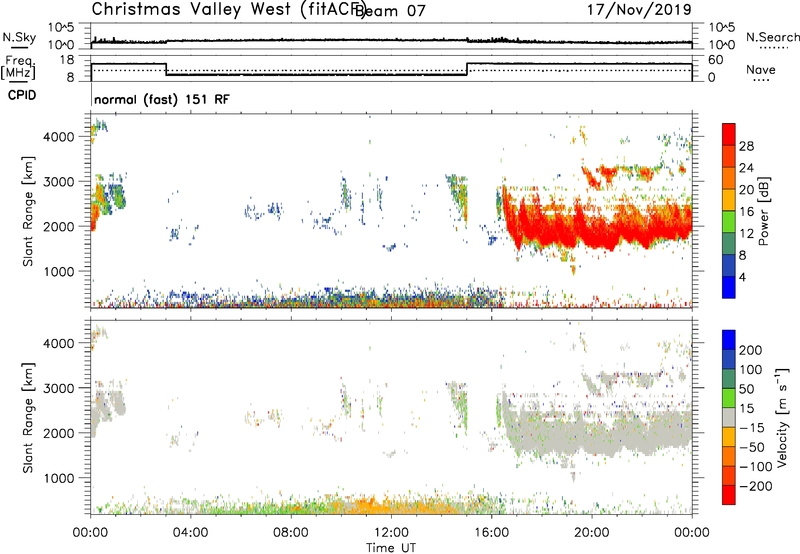
Task: Click the '20:00' time axis tick label
Action: 592,533
